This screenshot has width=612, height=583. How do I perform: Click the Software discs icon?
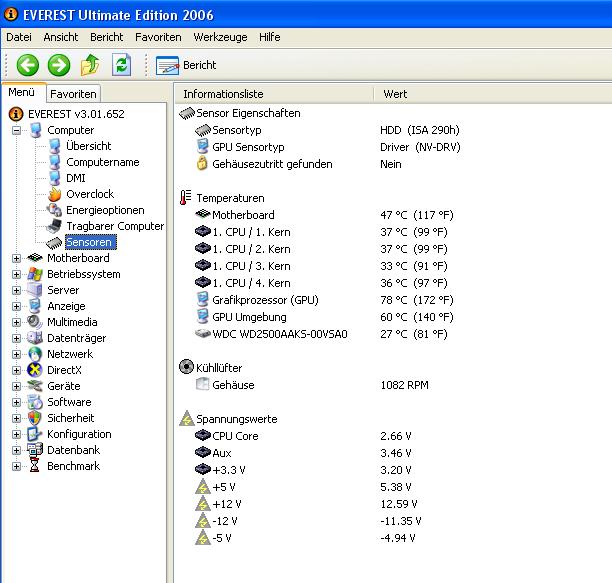[x=35, y=402]
